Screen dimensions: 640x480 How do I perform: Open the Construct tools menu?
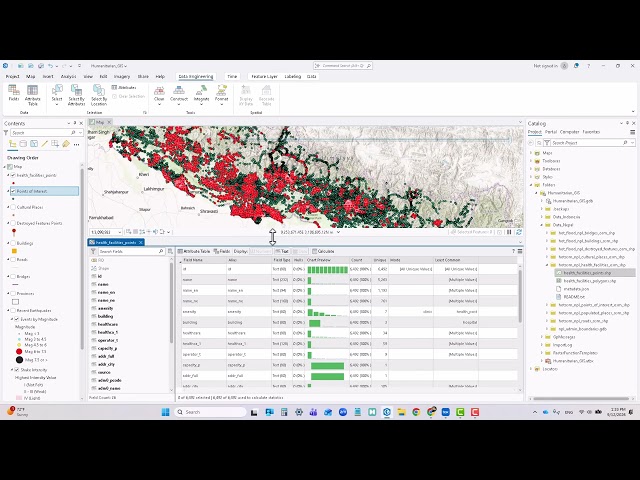click(x=179, y=94)
